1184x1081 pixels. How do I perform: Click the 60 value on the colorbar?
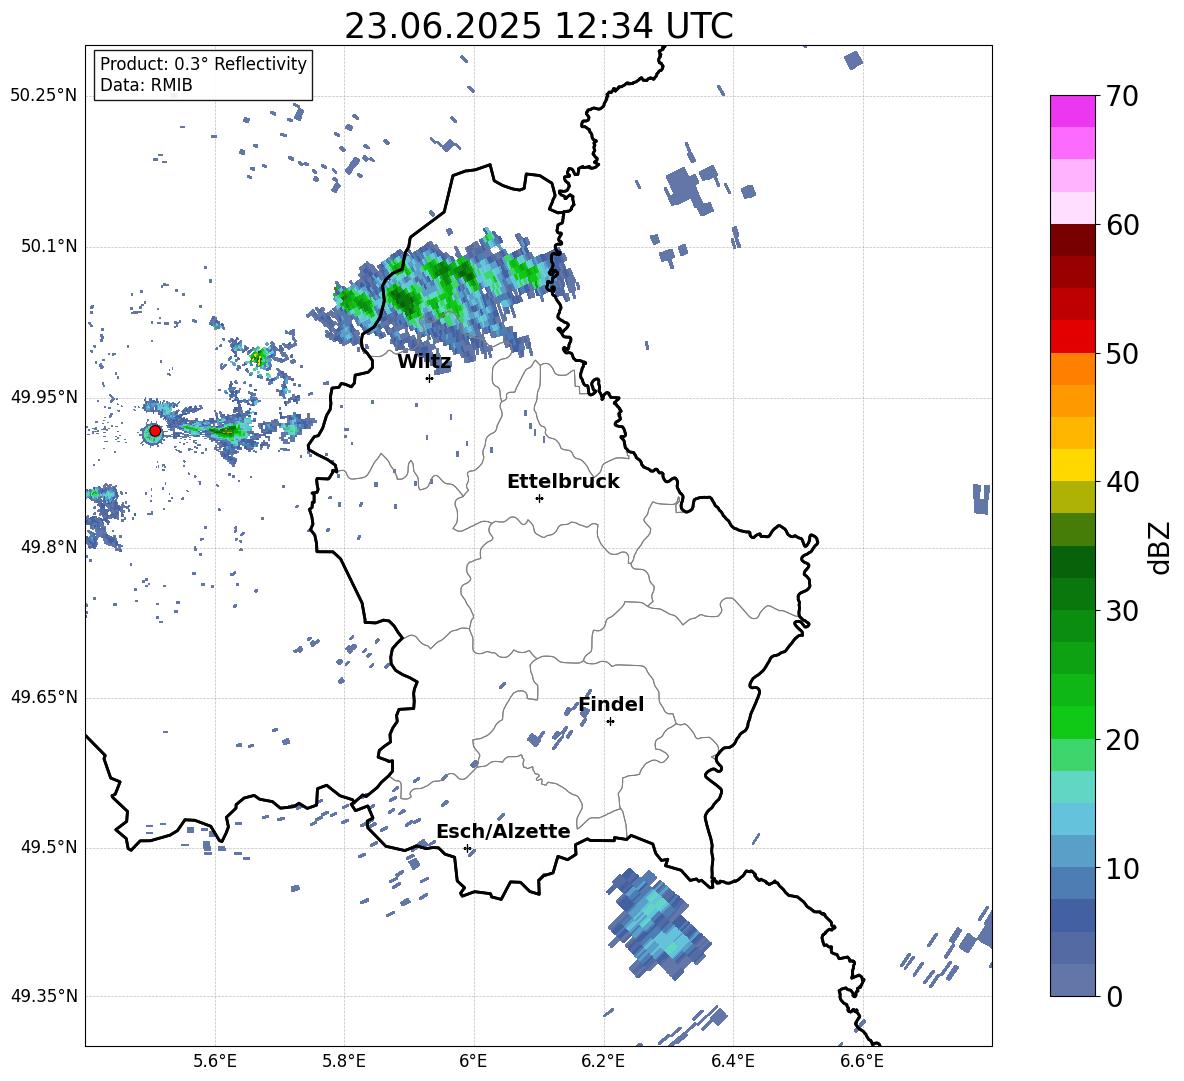tap(1122, 225)
